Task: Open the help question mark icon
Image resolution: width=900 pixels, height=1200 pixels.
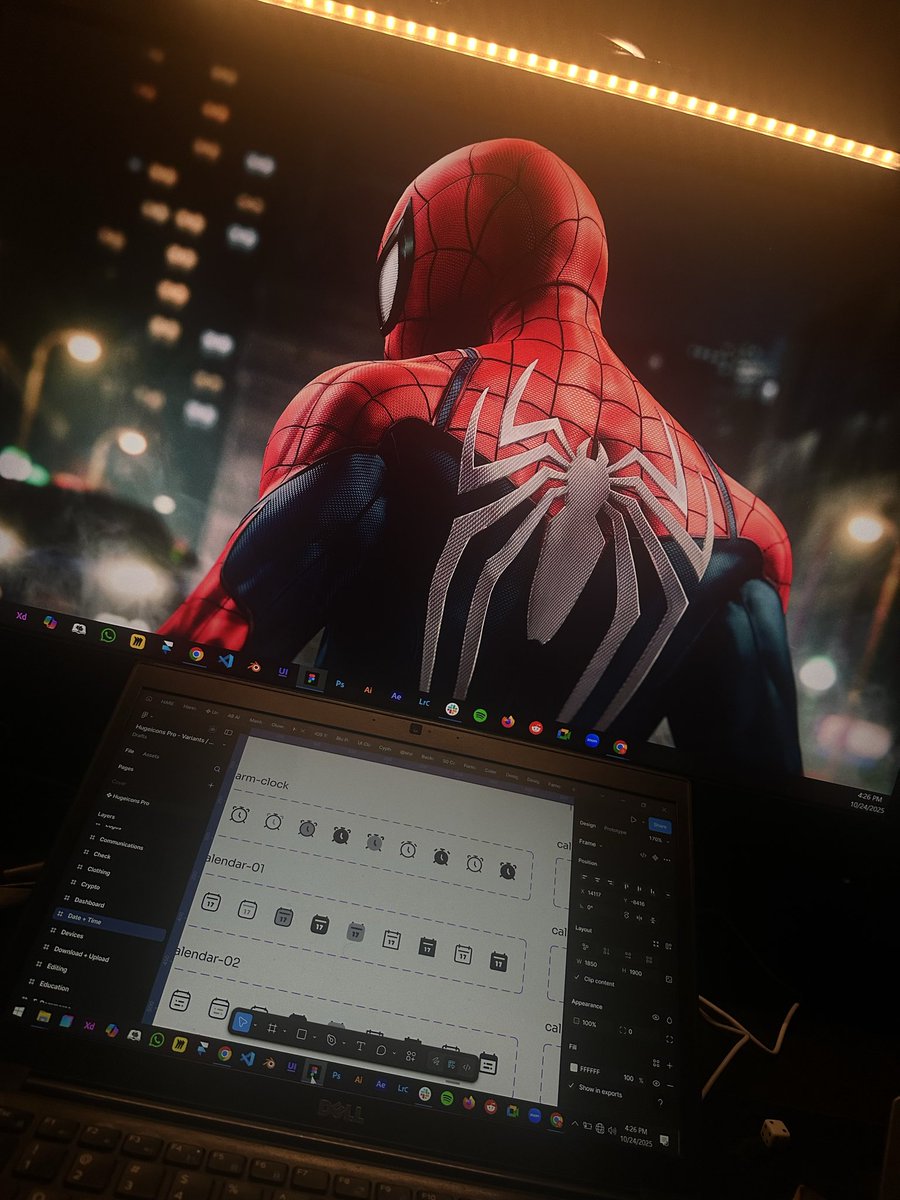Action: [660, 1102]
